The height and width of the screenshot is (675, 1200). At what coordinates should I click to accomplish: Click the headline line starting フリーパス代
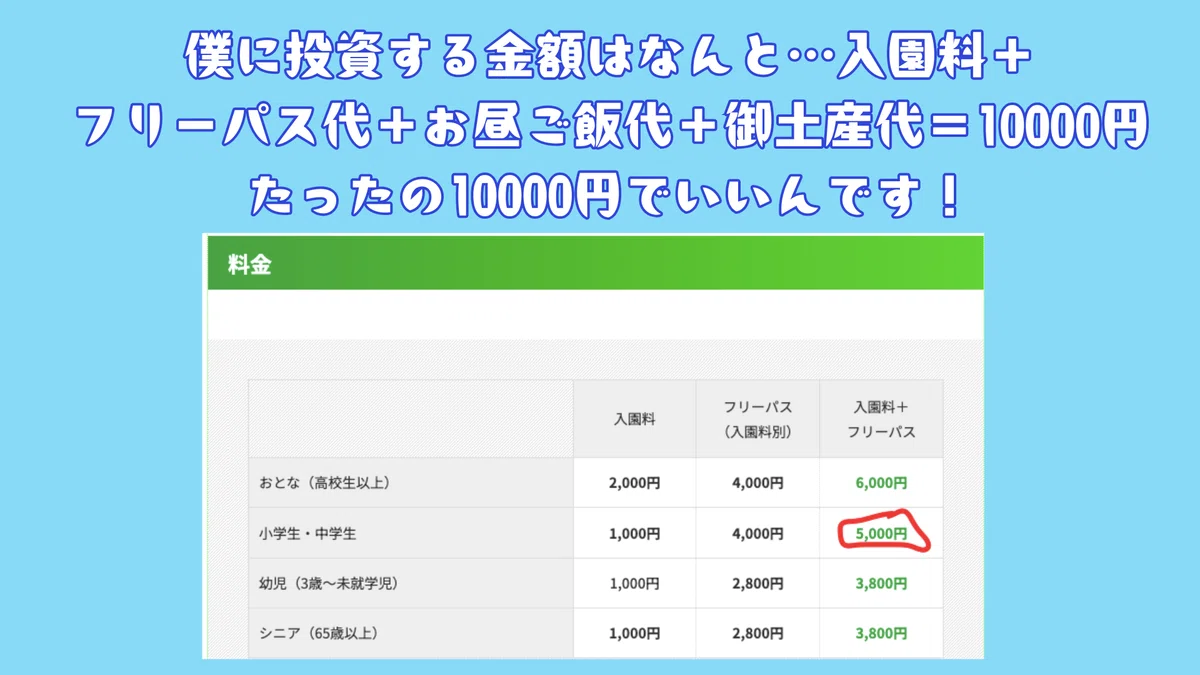point(611,129)
